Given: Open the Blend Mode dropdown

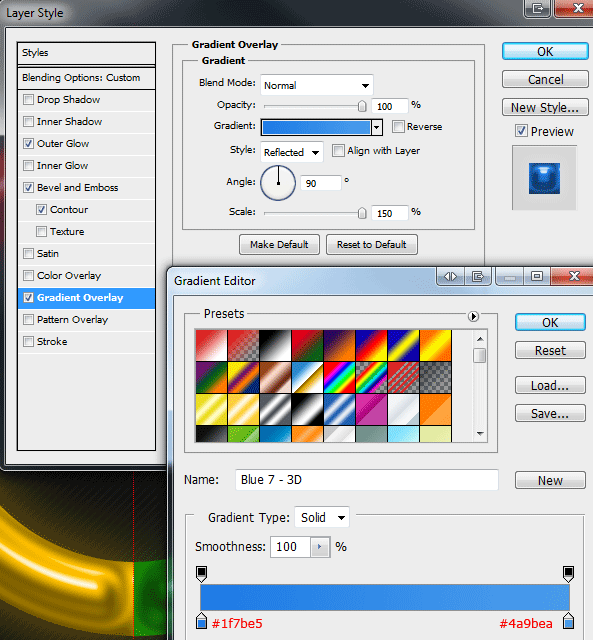Looking at the screenshot, I should pos(317,85).
